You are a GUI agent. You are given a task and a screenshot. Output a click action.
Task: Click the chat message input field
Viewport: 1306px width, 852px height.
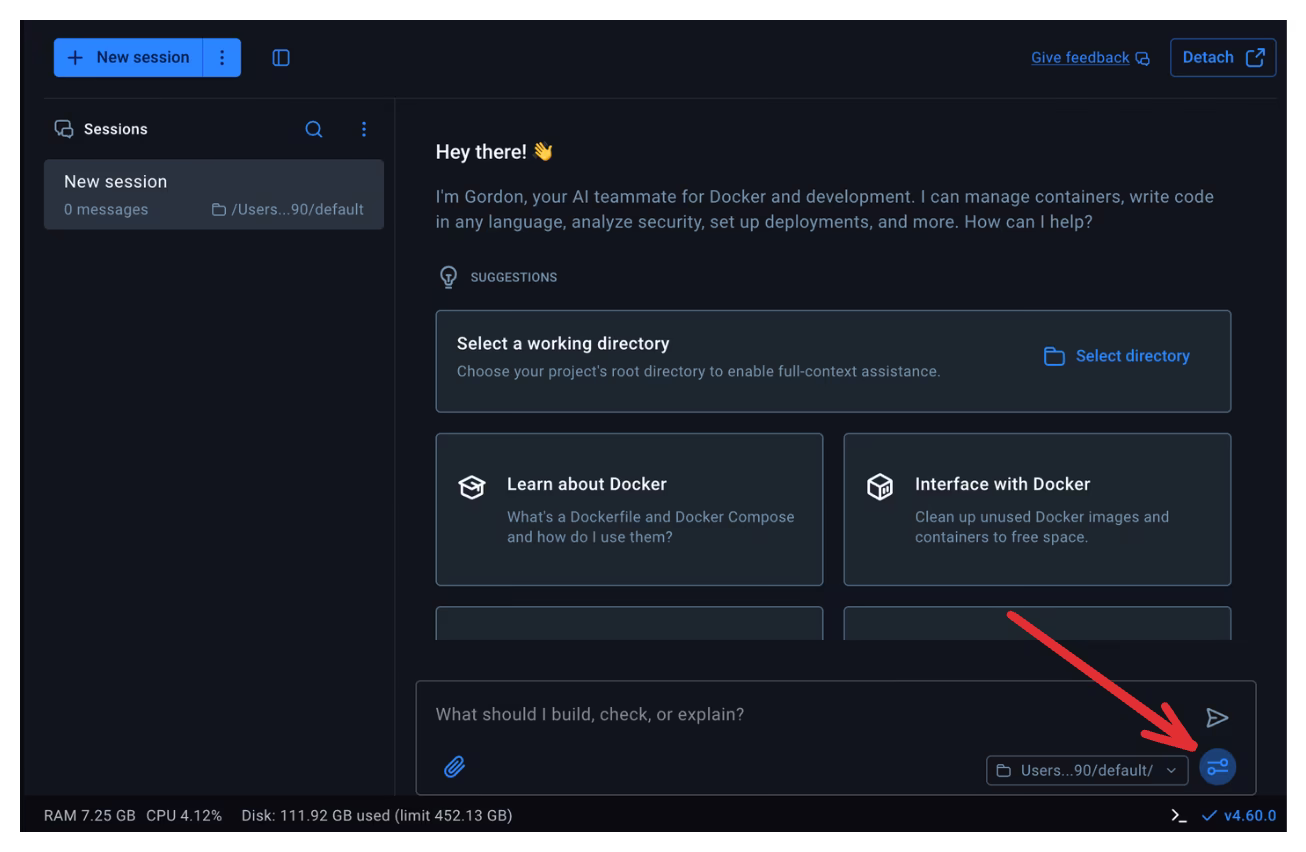700,714
